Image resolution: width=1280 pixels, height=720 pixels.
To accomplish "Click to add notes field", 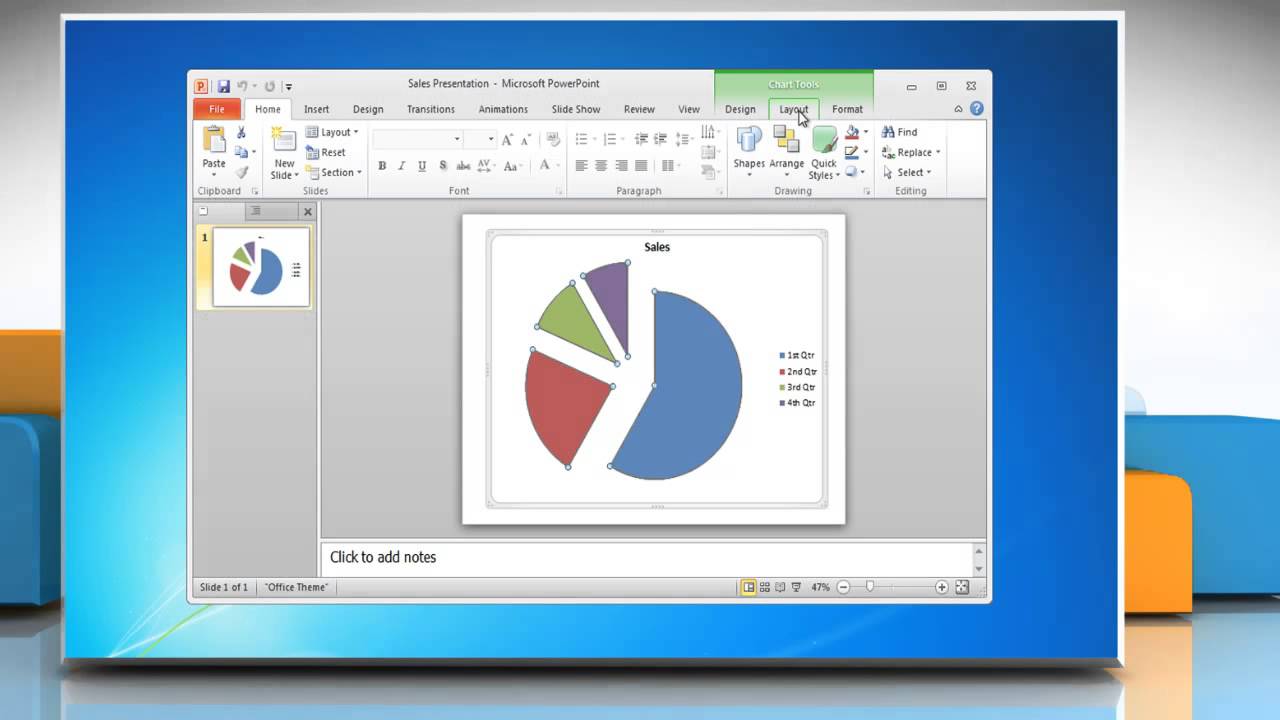I will click(x=646, y=557).
